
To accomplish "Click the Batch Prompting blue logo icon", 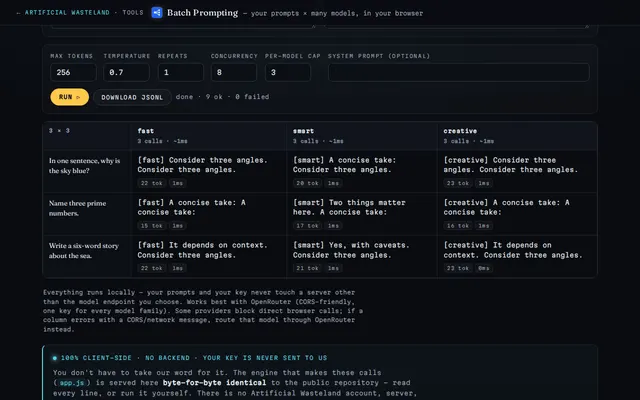I will pos(157,13).
